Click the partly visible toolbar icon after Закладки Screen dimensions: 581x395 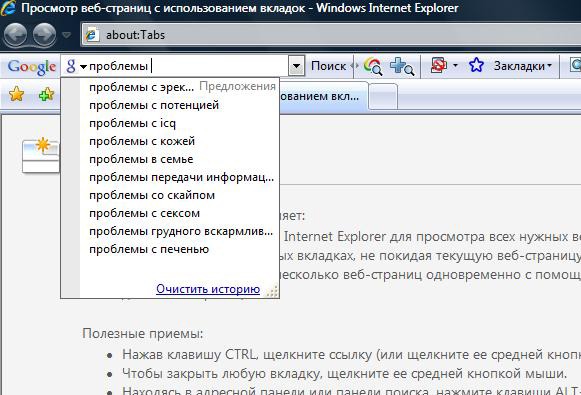[x=575, y=66]
